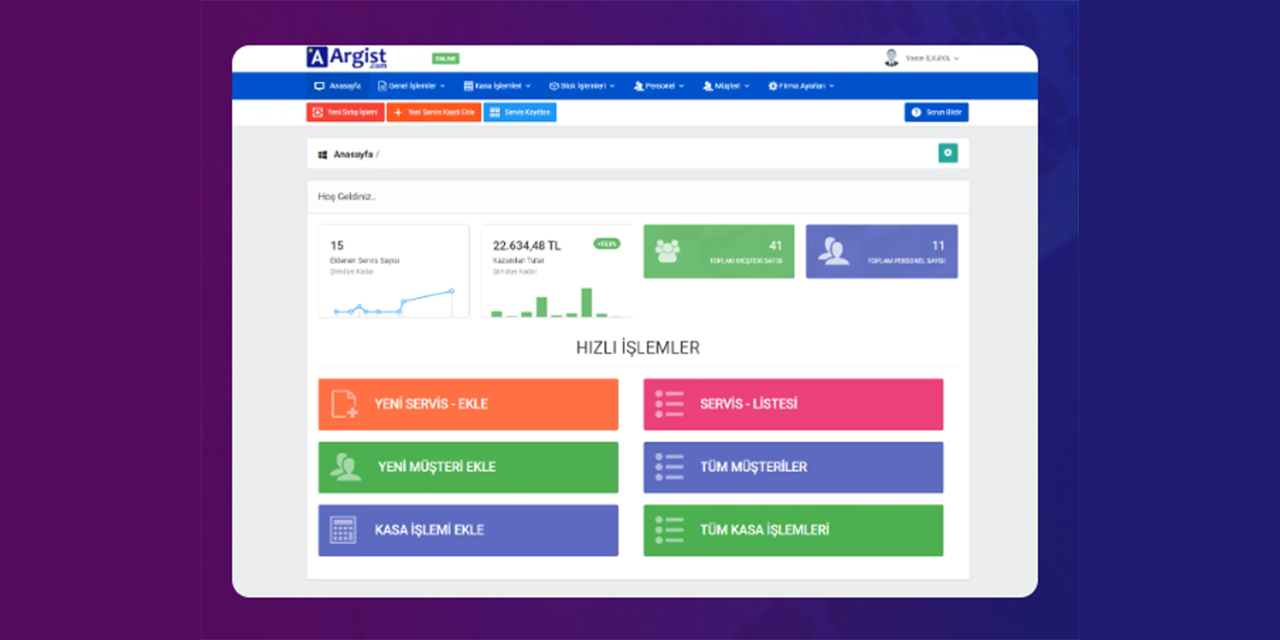Open the Personel dropdown menu
This screenshot has width=1280, height=640.
(x=660, y=85)
